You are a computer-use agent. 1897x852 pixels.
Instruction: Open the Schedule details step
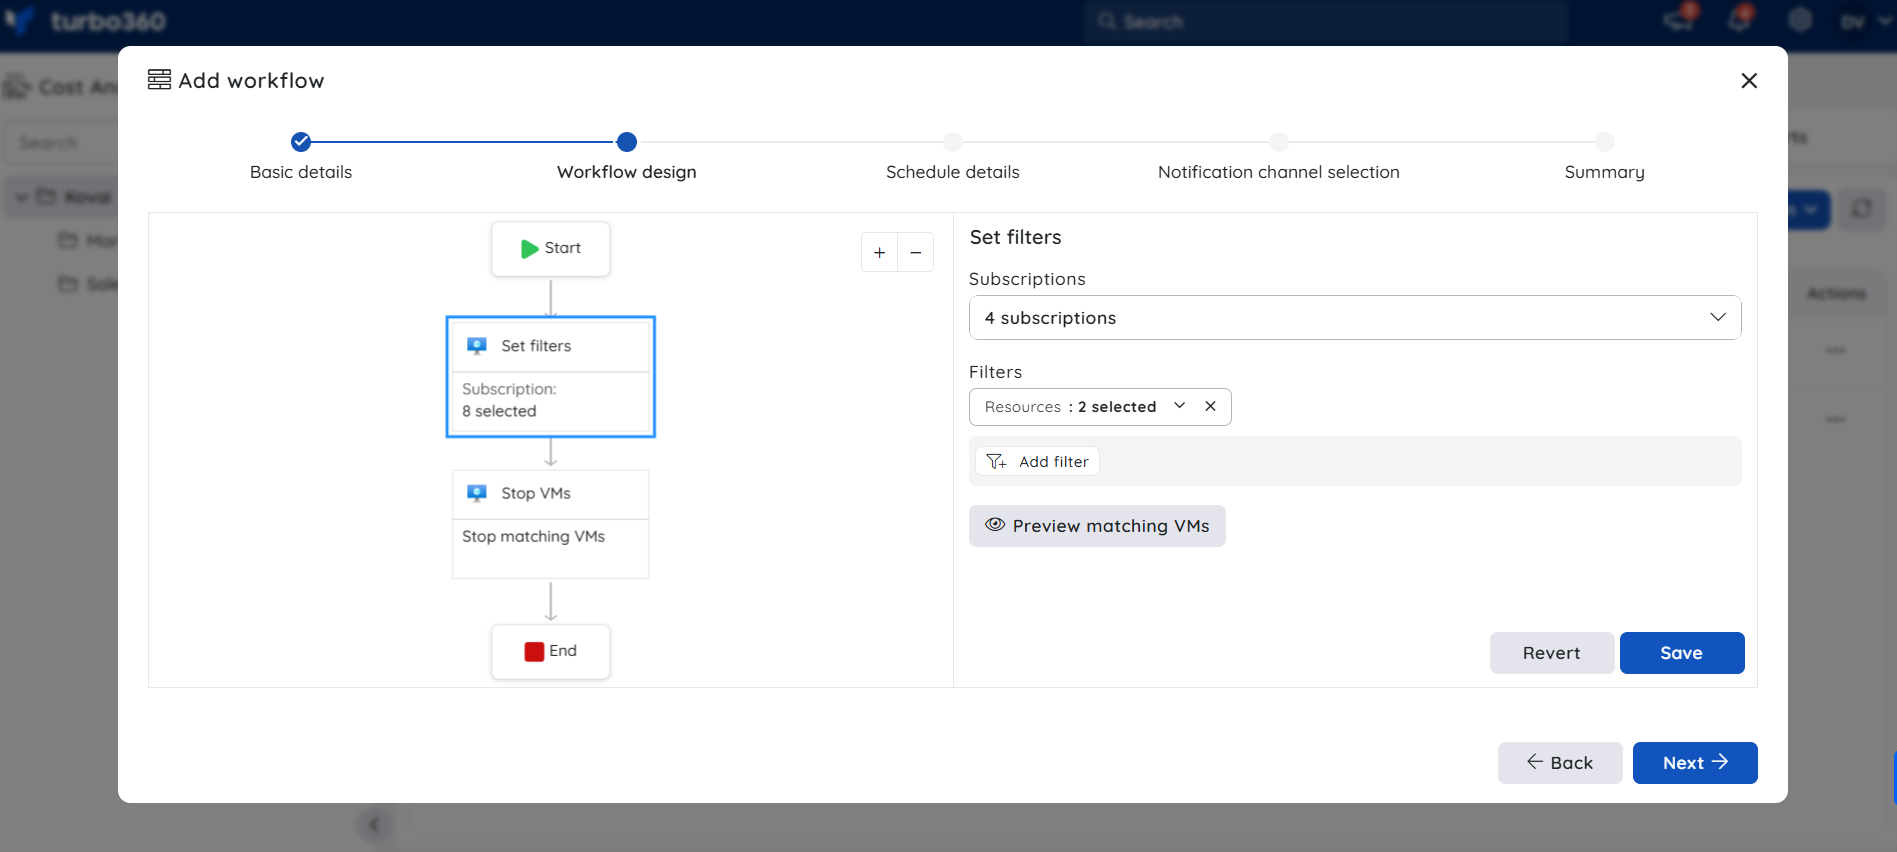tap(953, 172)
